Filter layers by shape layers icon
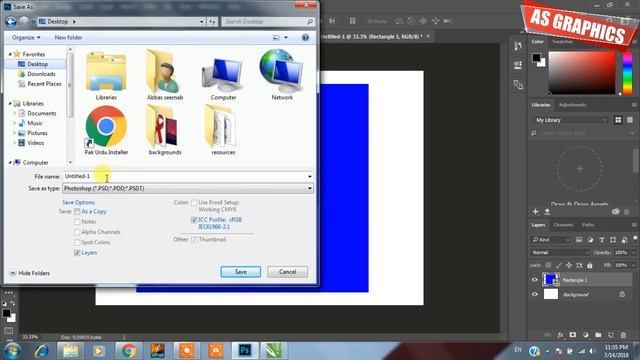 coord(613,240)
